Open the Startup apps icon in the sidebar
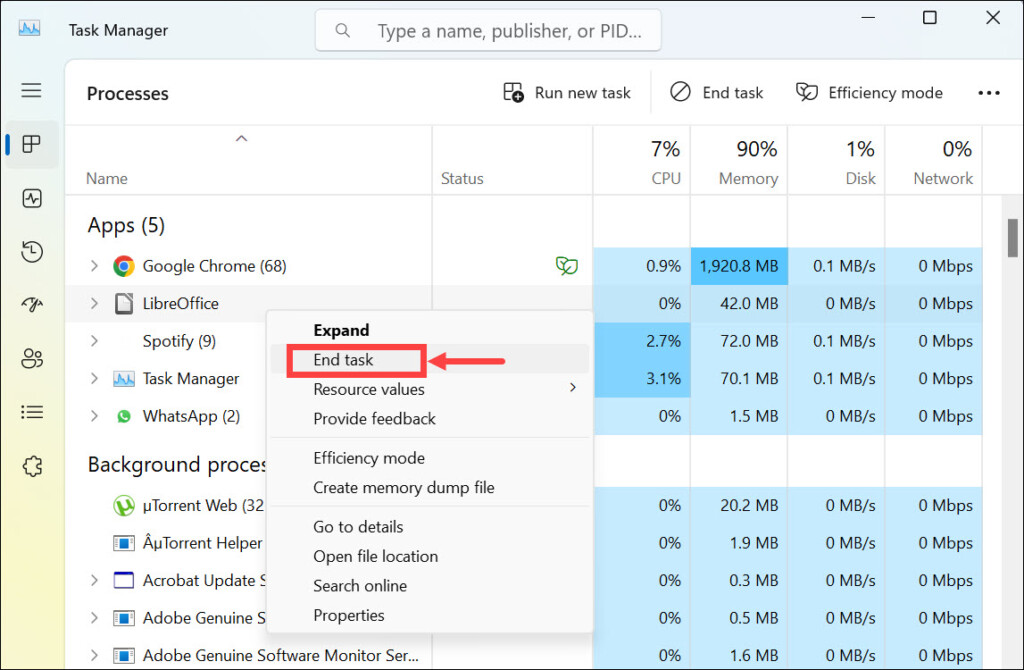The width and height of the screenshot is (1024, 670). (32, 305)
